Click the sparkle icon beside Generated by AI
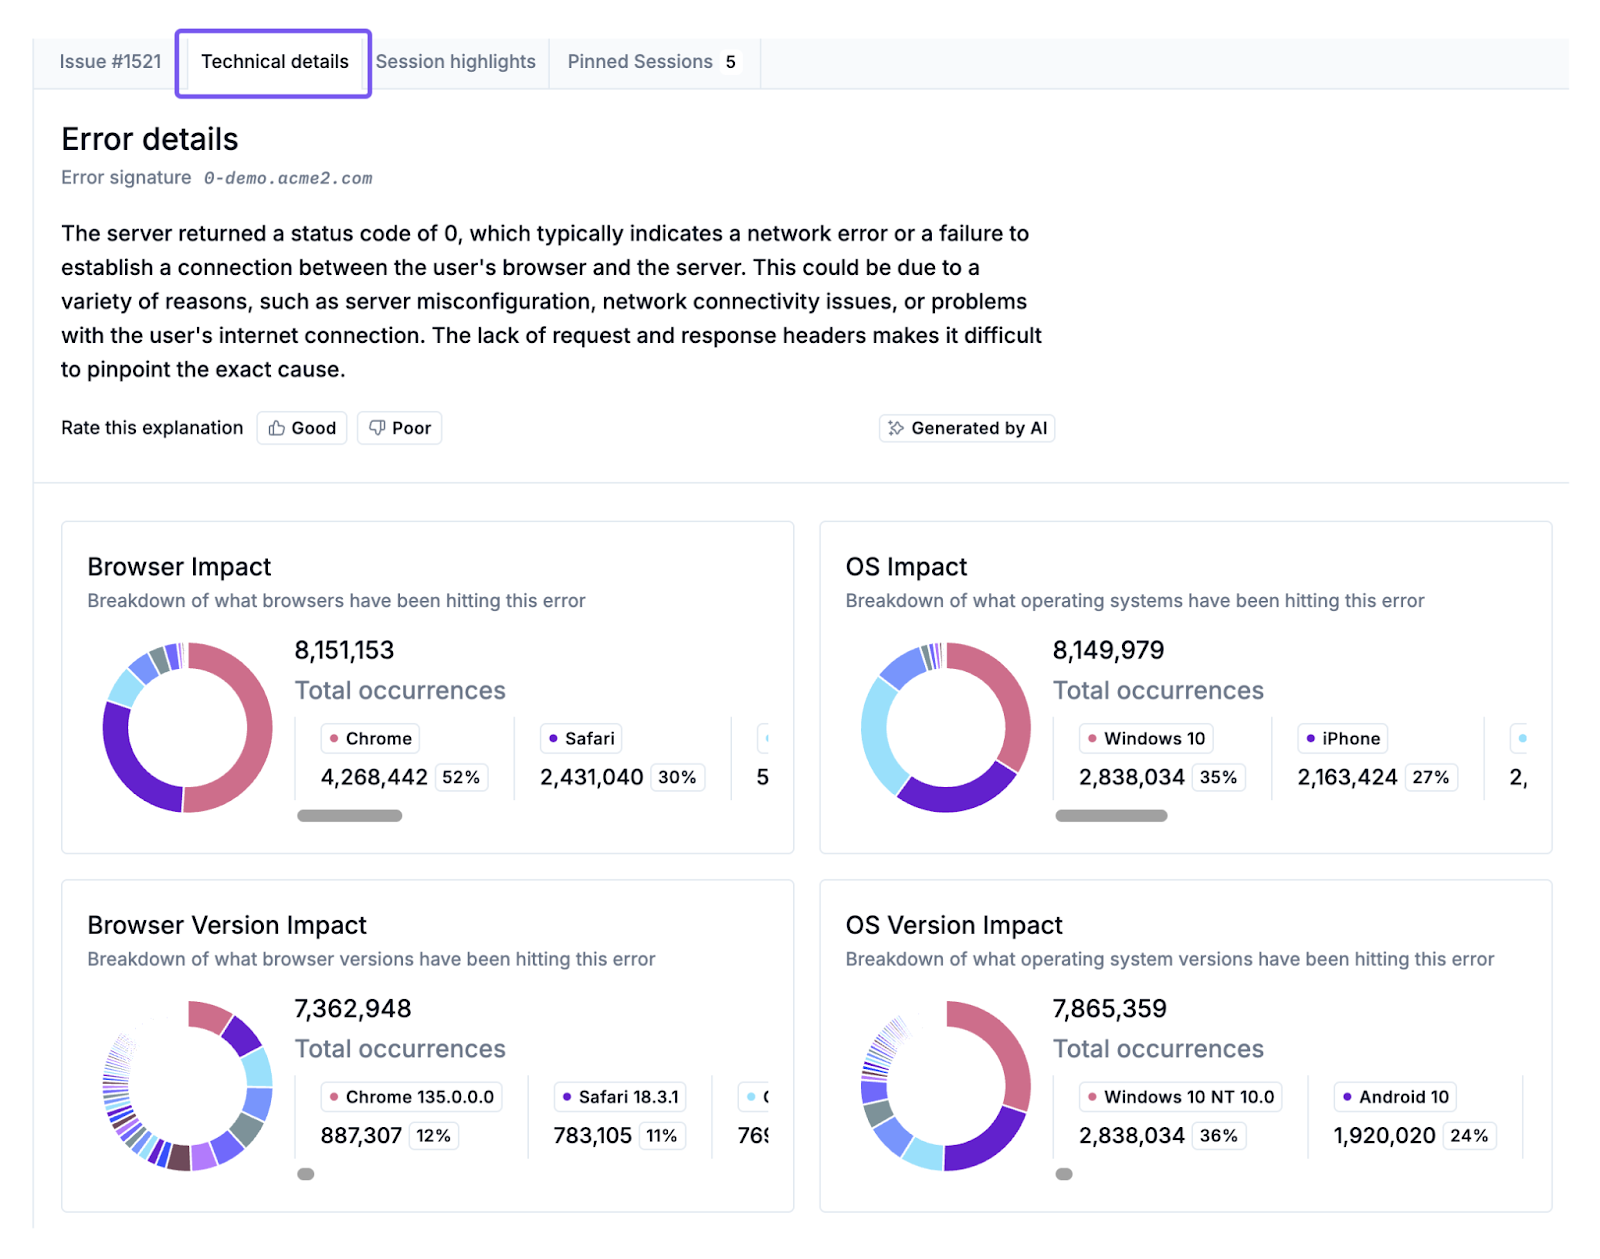Viewport: 1600px width, 1259px height. (896, 428)
